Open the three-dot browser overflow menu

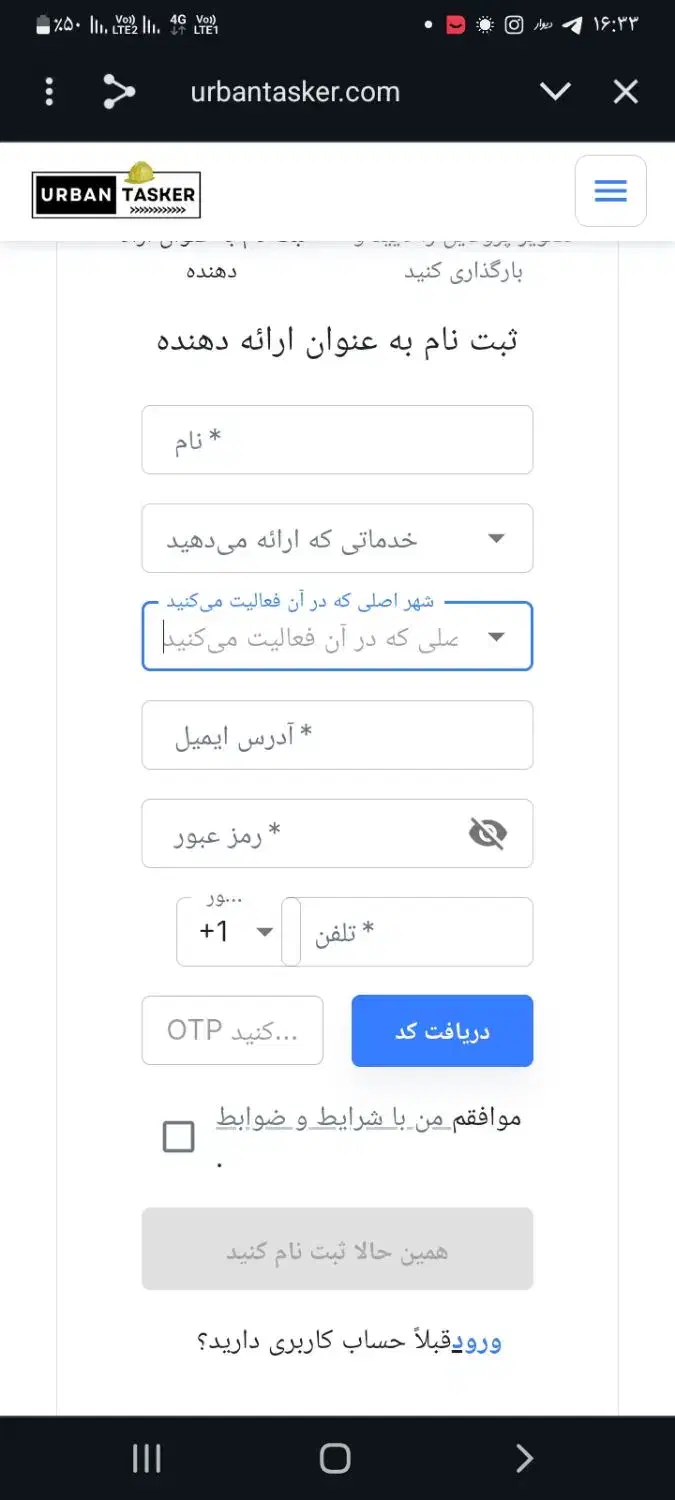[x=48, y=91]
